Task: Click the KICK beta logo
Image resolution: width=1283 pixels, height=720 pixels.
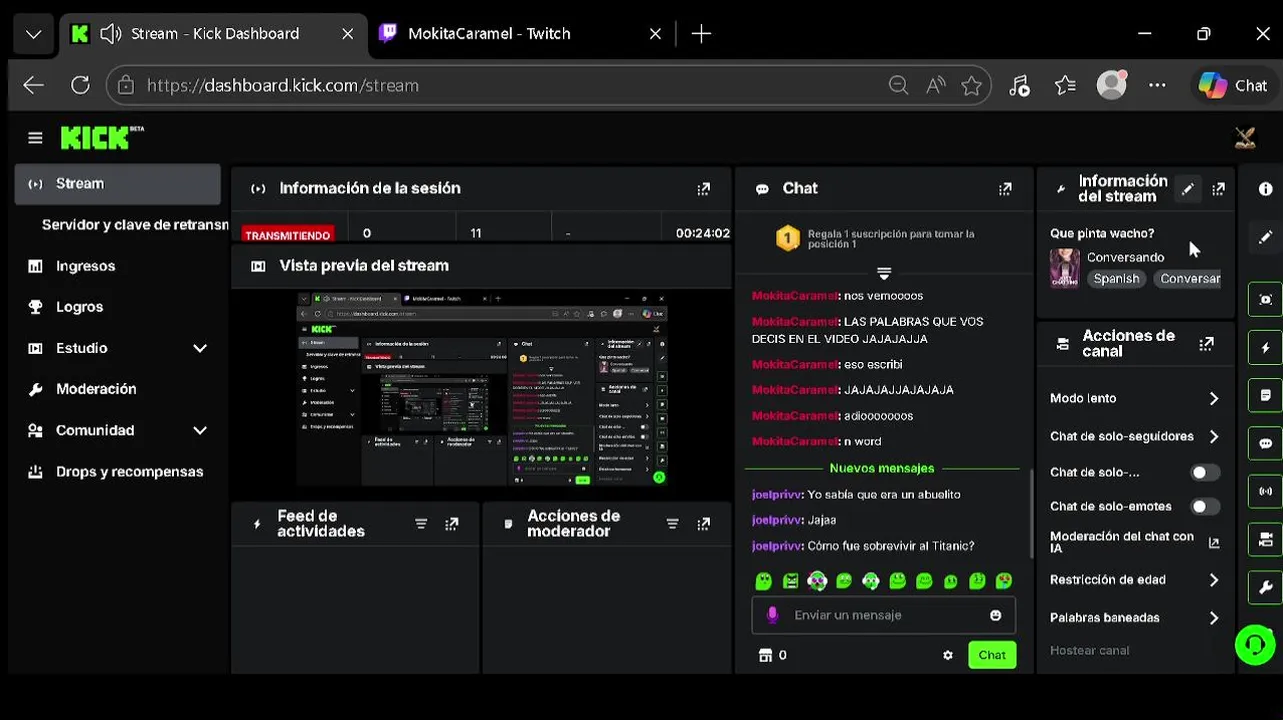Action: [x=102, y=138]
